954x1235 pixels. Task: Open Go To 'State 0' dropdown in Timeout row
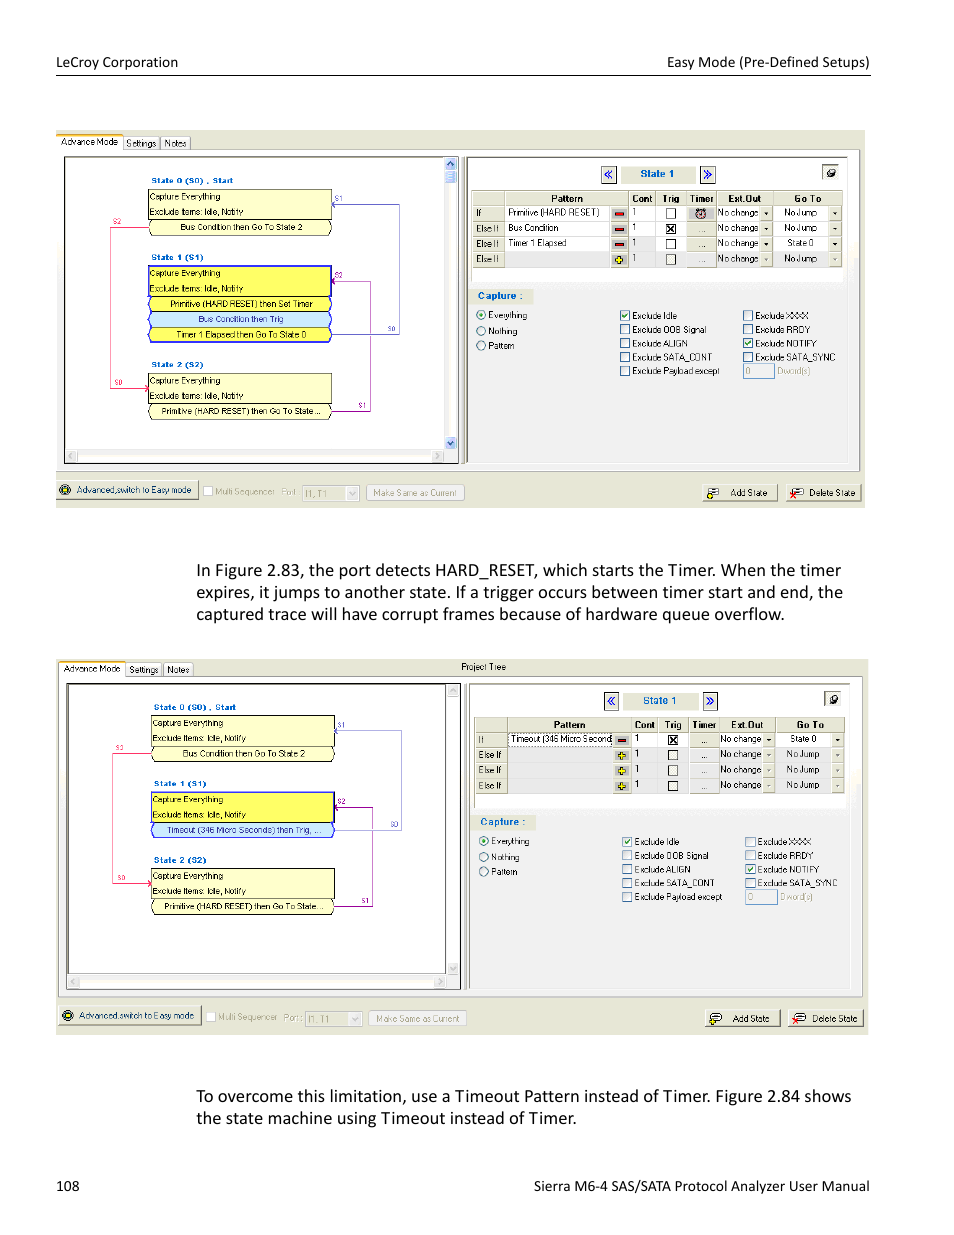tap(838, 740)
